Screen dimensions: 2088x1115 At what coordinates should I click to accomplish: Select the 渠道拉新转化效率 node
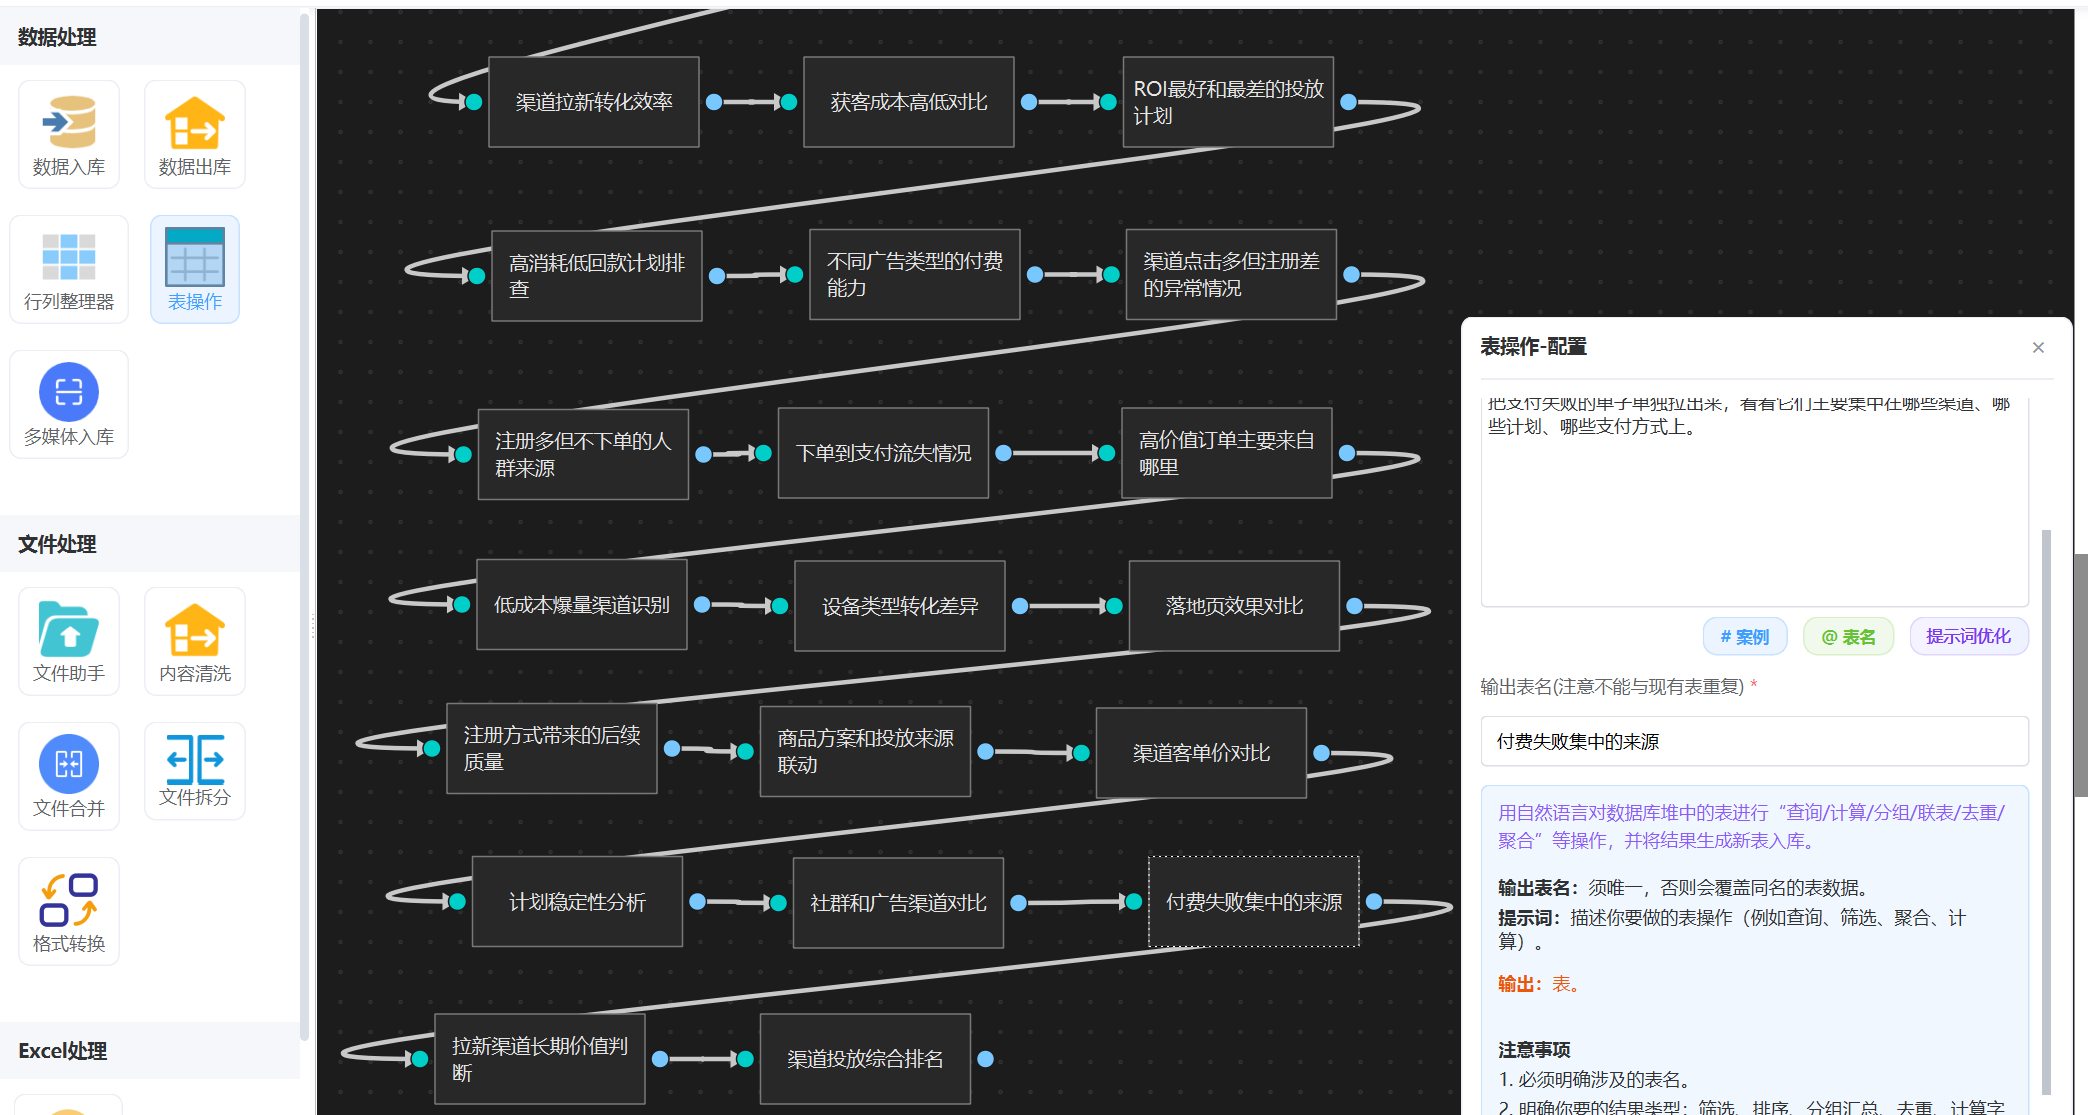(x=594, y=102)
